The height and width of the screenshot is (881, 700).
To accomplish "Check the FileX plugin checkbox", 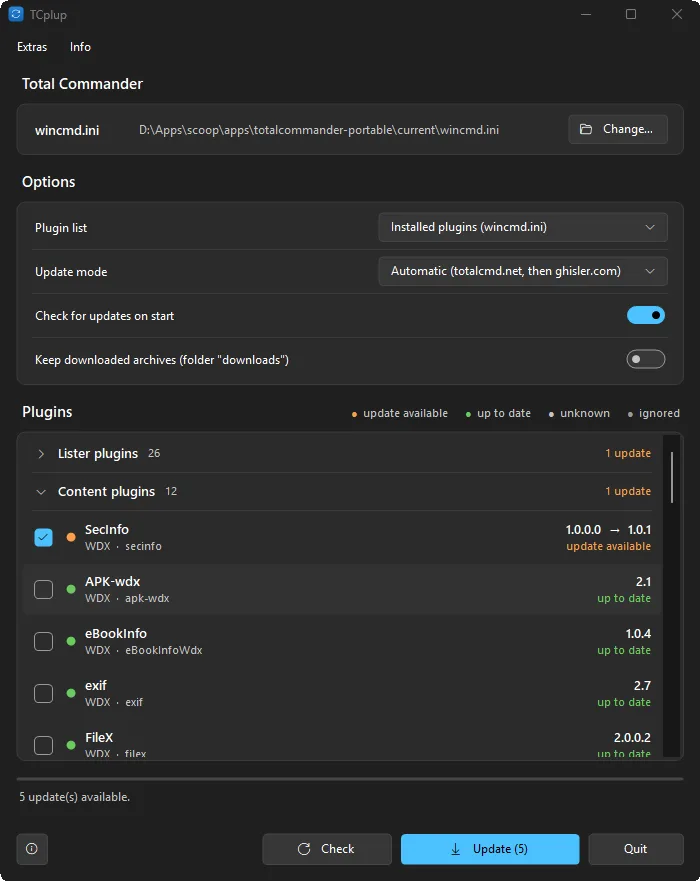I will coord(43,745).
